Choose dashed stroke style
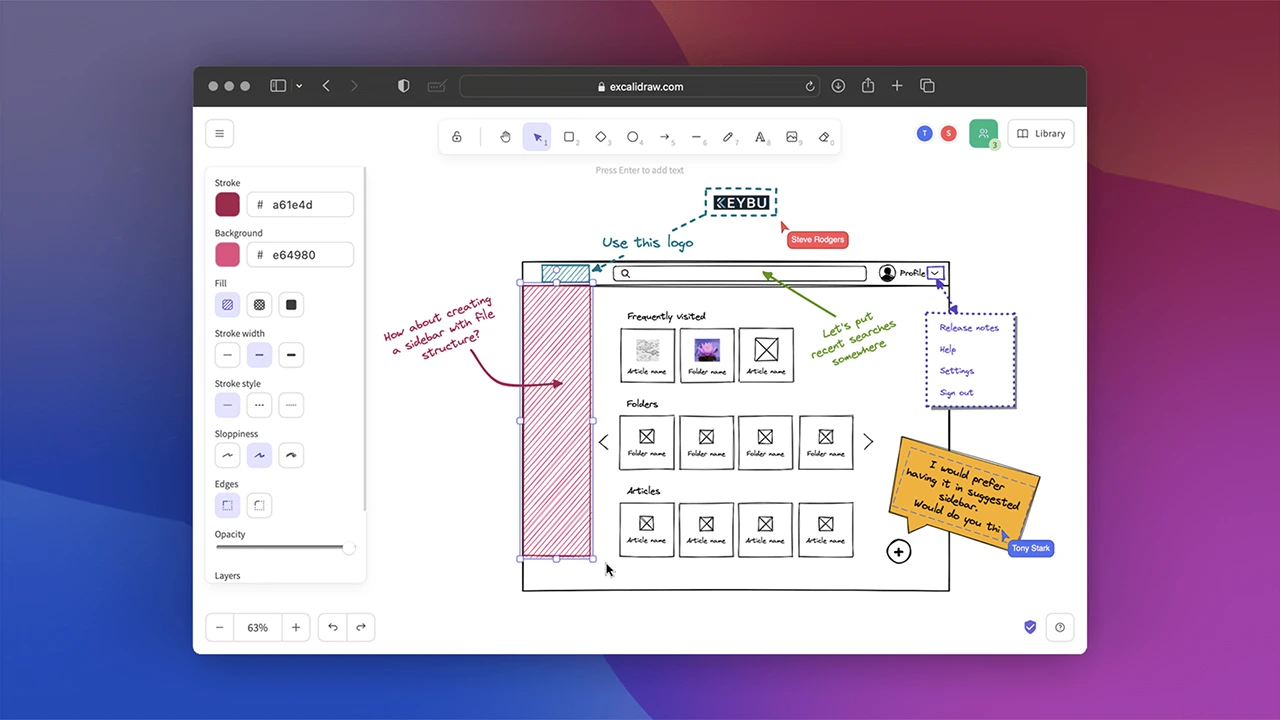Screen dimensions: 1280x720 point(259,405)
